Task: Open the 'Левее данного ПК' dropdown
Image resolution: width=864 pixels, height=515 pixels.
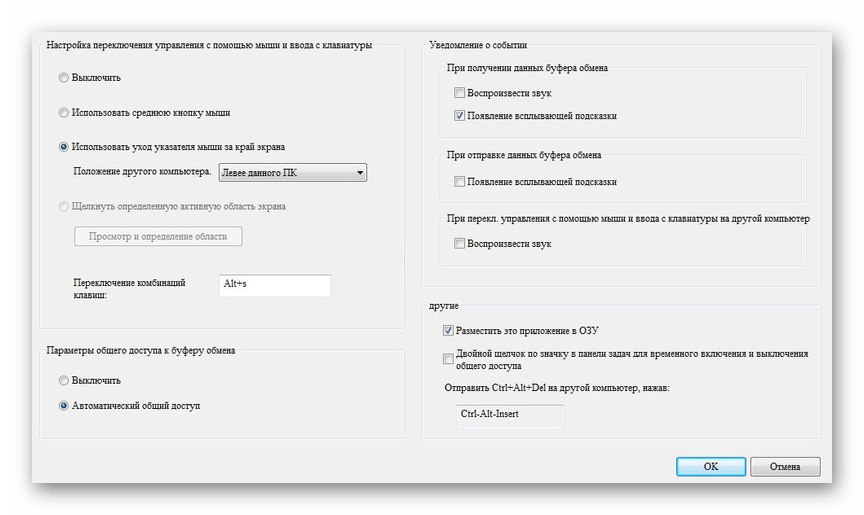Action: click(x=292, y=173)
